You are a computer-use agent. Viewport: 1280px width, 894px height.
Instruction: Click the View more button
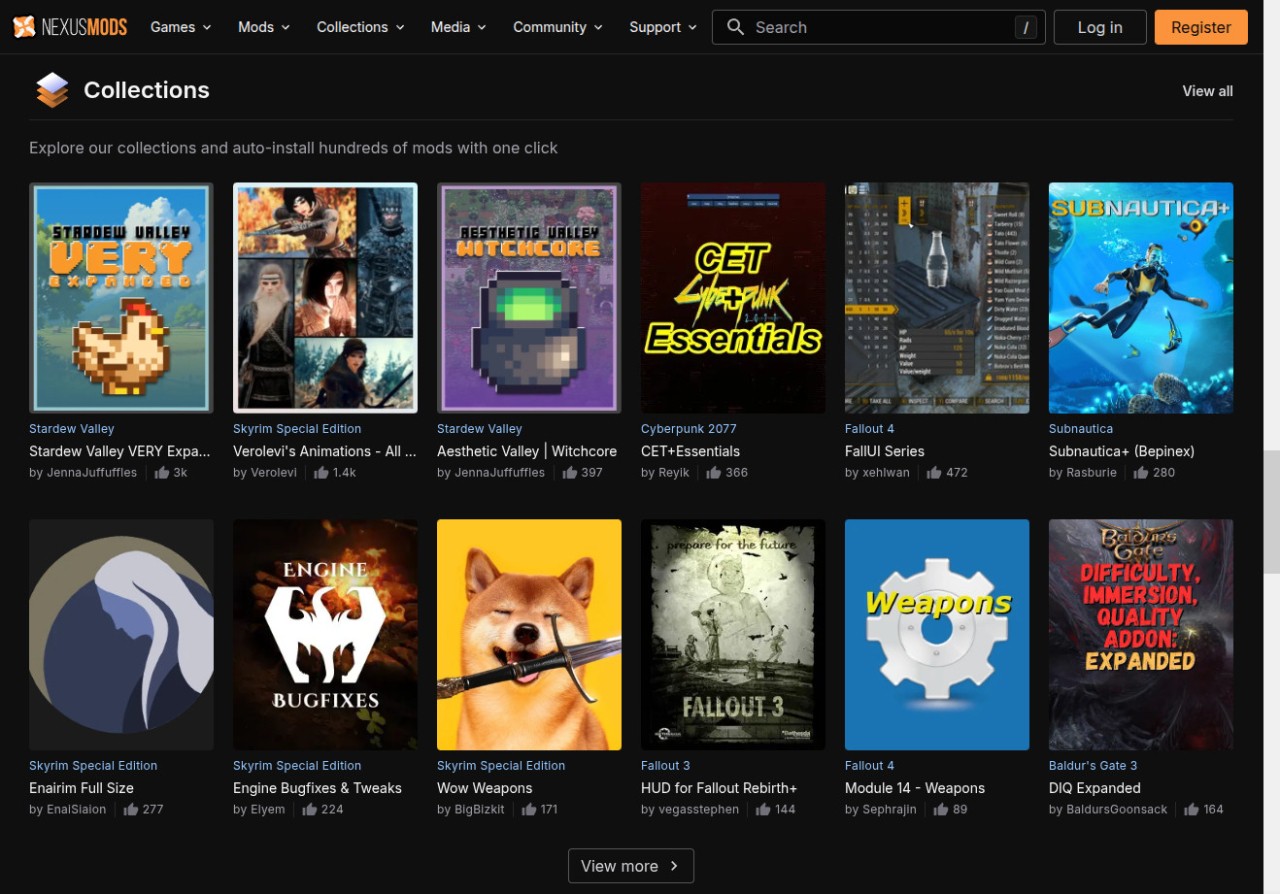(630, 866)
